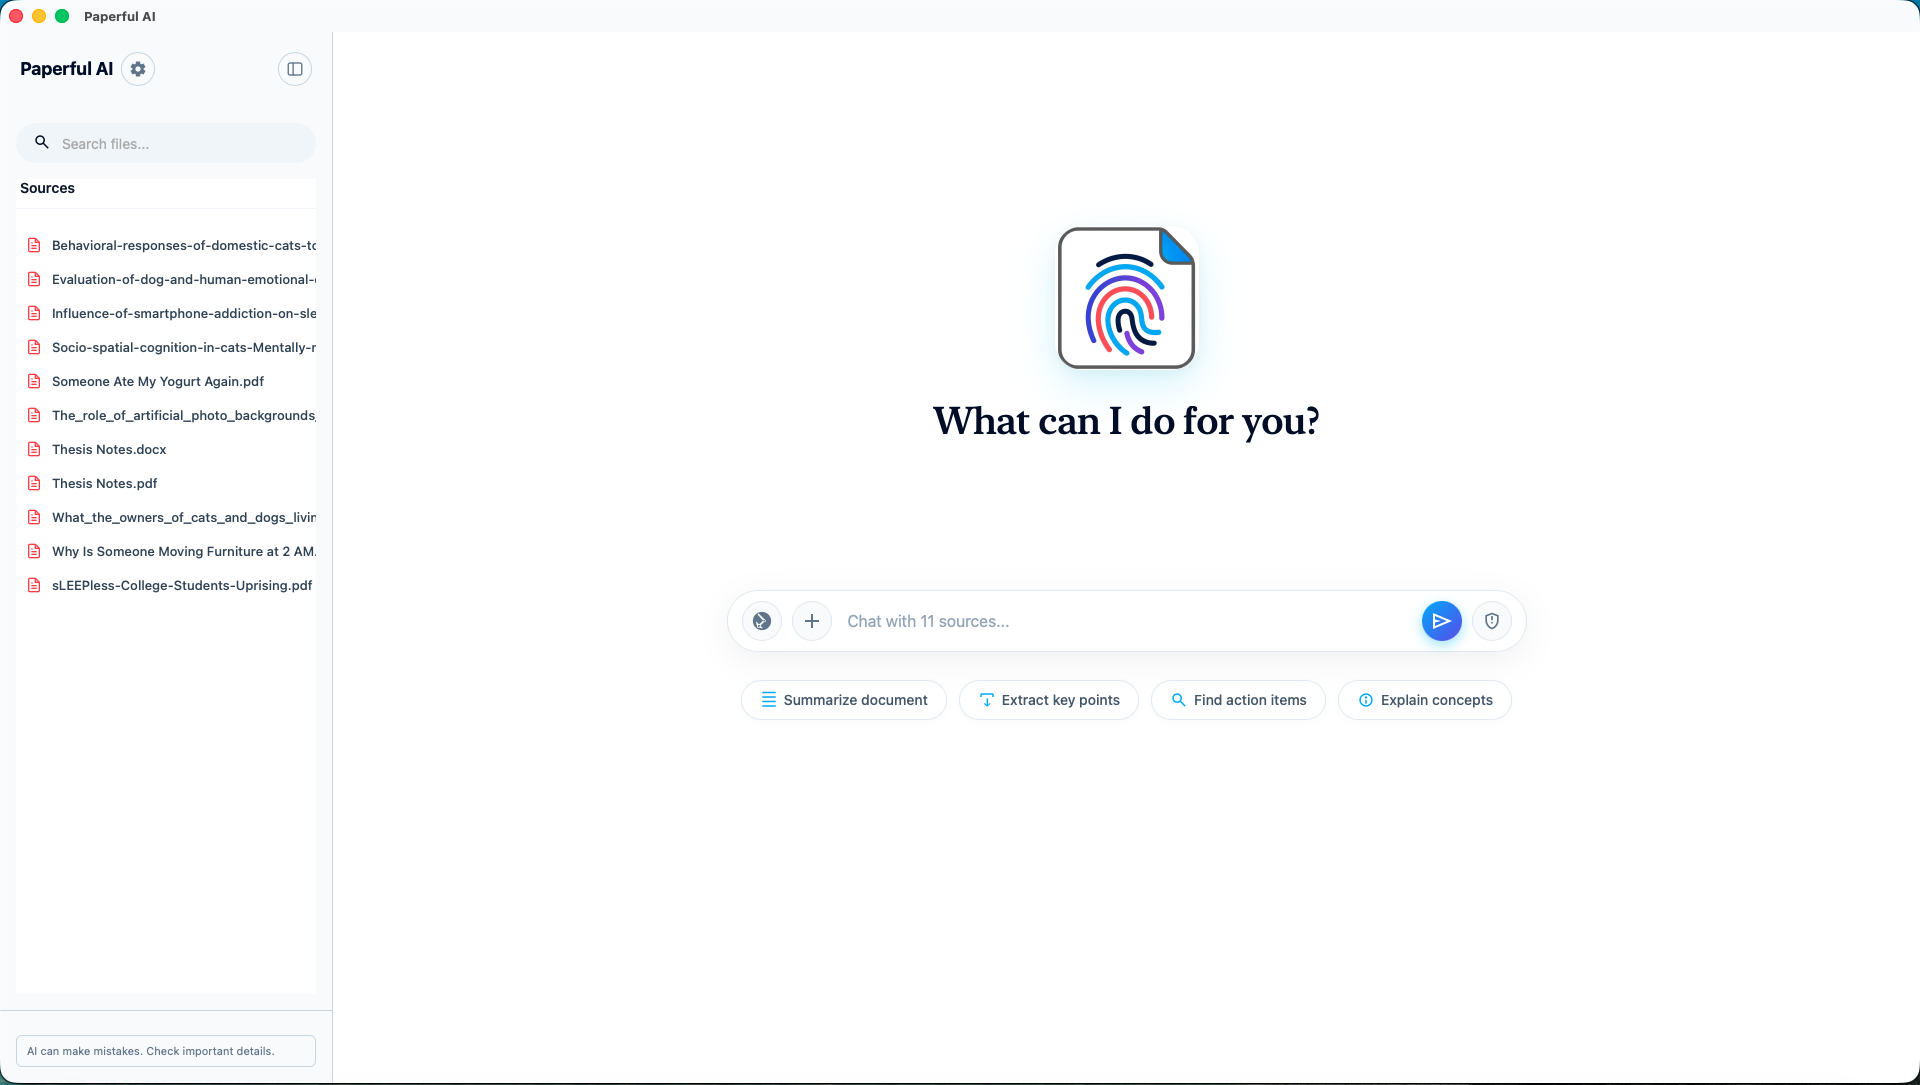
Task: Click the Paperful AI fingerprint logo
Action: click(1127, 298)
